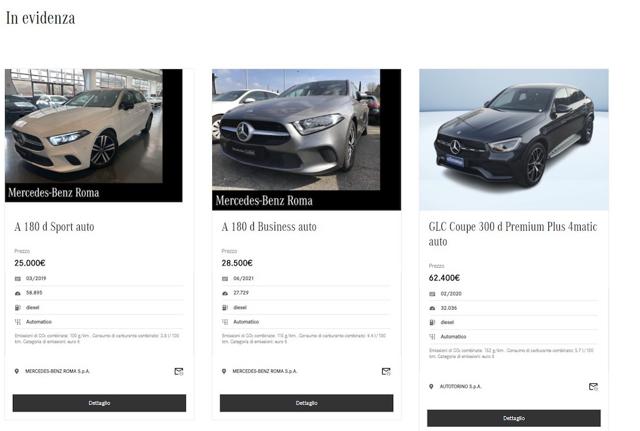Screen dimensions: 640x431
Task: Click the mileage gauge icon next to 27.729
Action: [225, 293]
